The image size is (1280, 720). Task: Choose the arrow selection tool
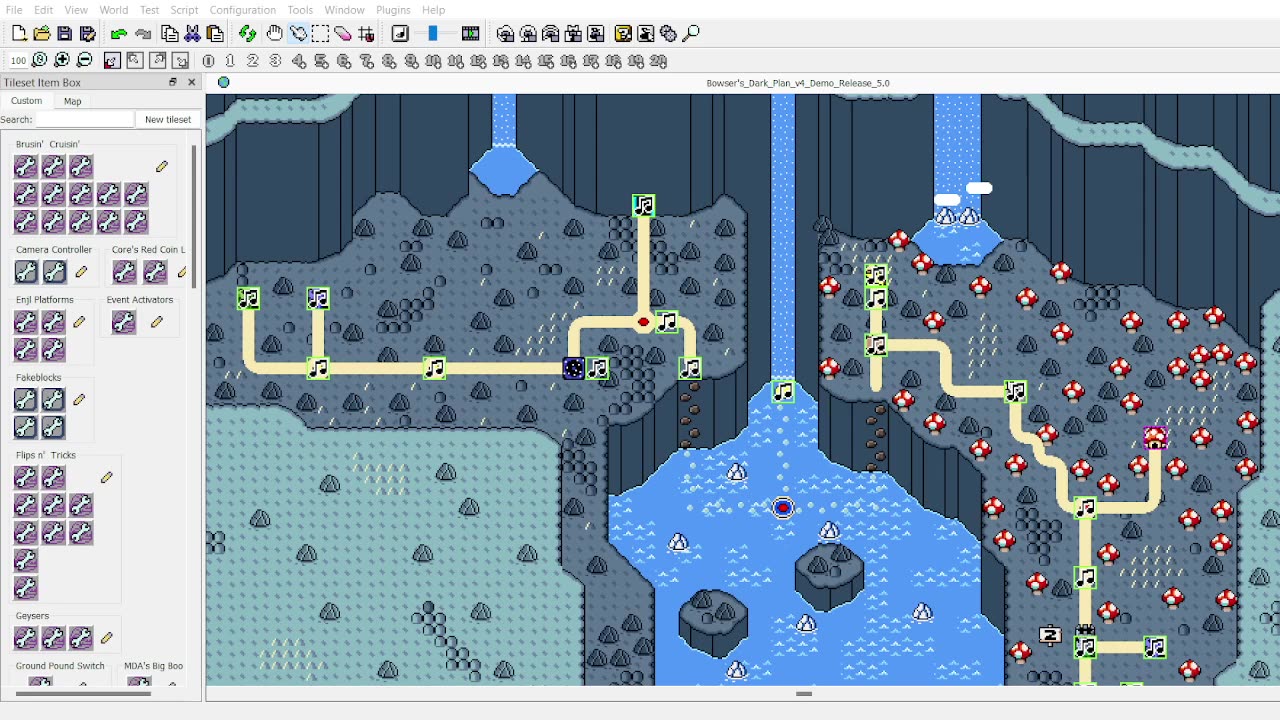pyautogui.click(x=298, y=34)
